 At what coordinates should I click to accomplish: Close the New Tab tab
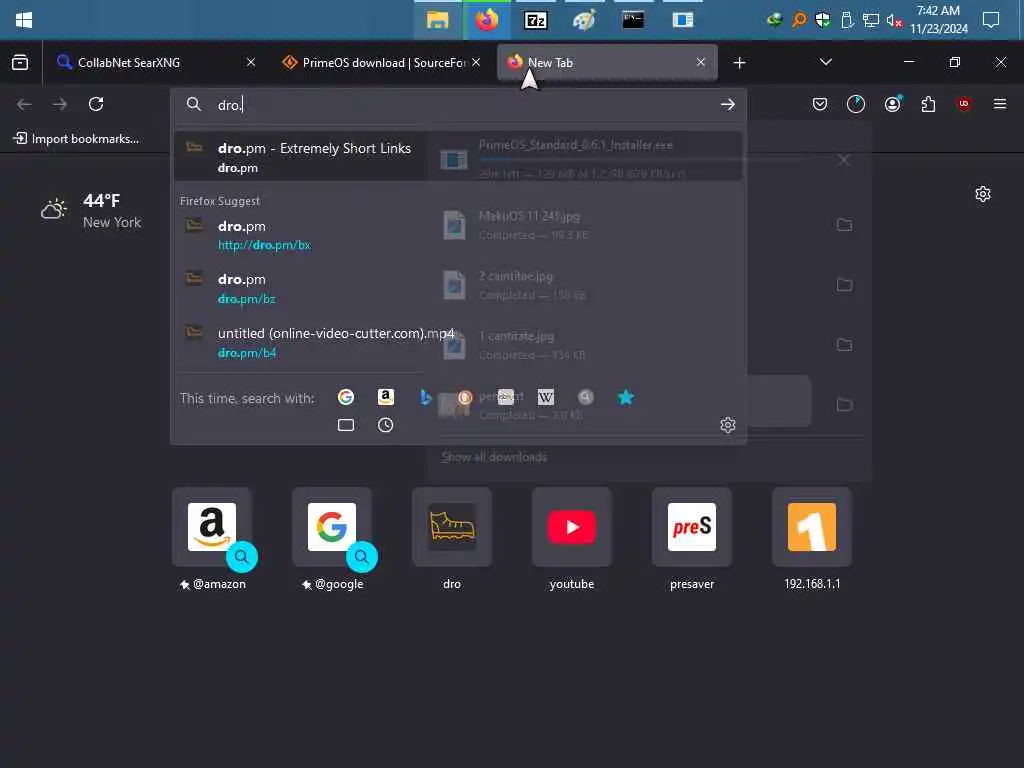[x=701, y=62]
